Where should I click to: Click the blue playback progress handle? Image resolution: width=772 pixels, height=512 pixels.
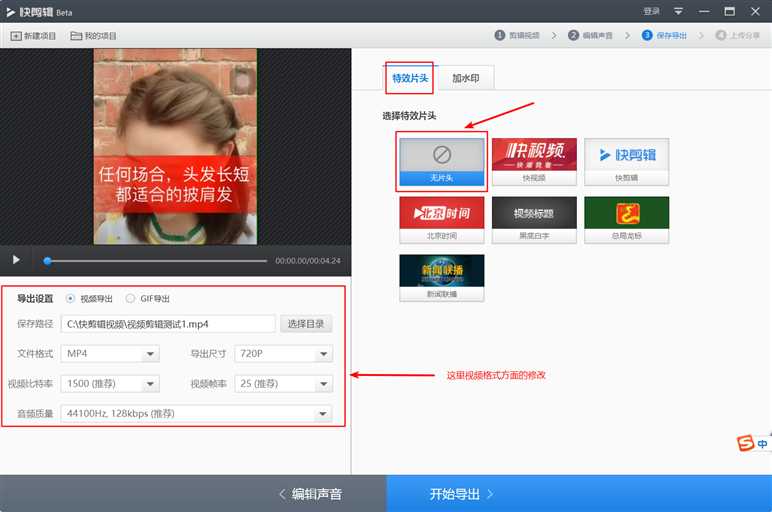click(47, 261)
